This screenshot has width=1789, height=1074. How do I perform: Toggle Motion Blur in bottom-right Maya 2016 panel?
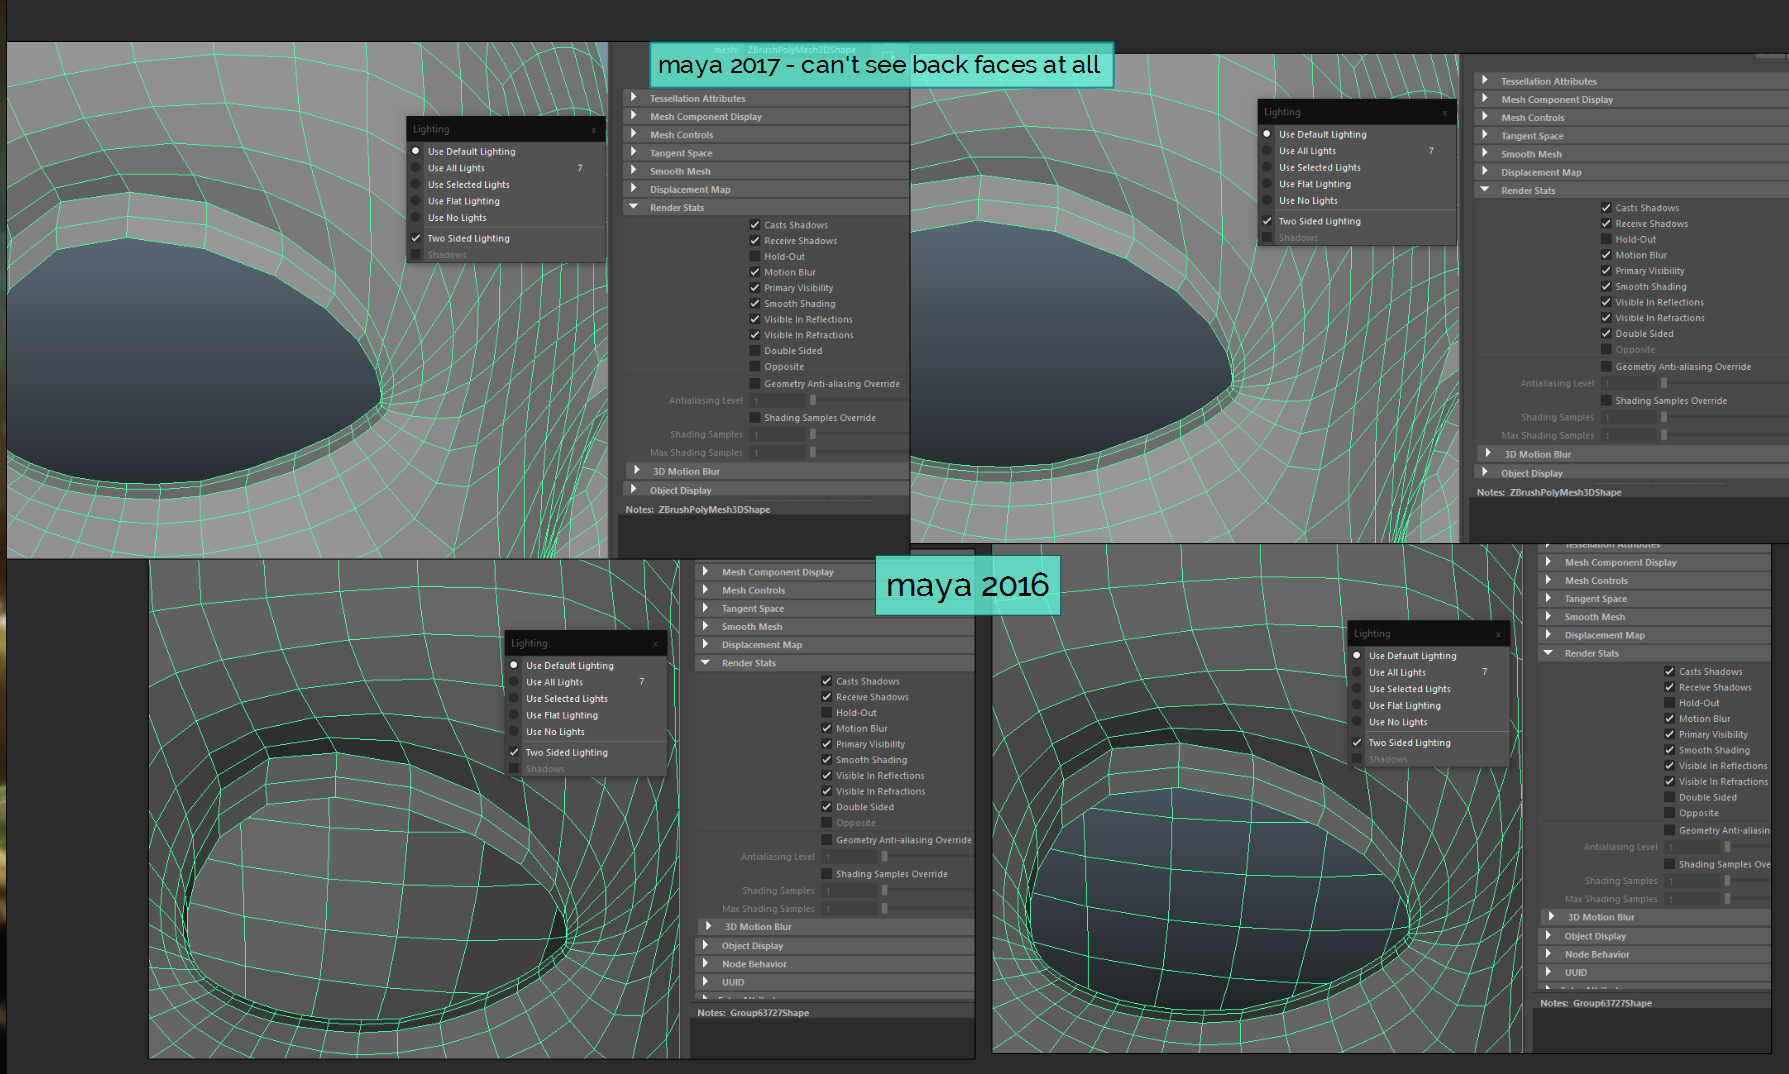click(1670, 718)
